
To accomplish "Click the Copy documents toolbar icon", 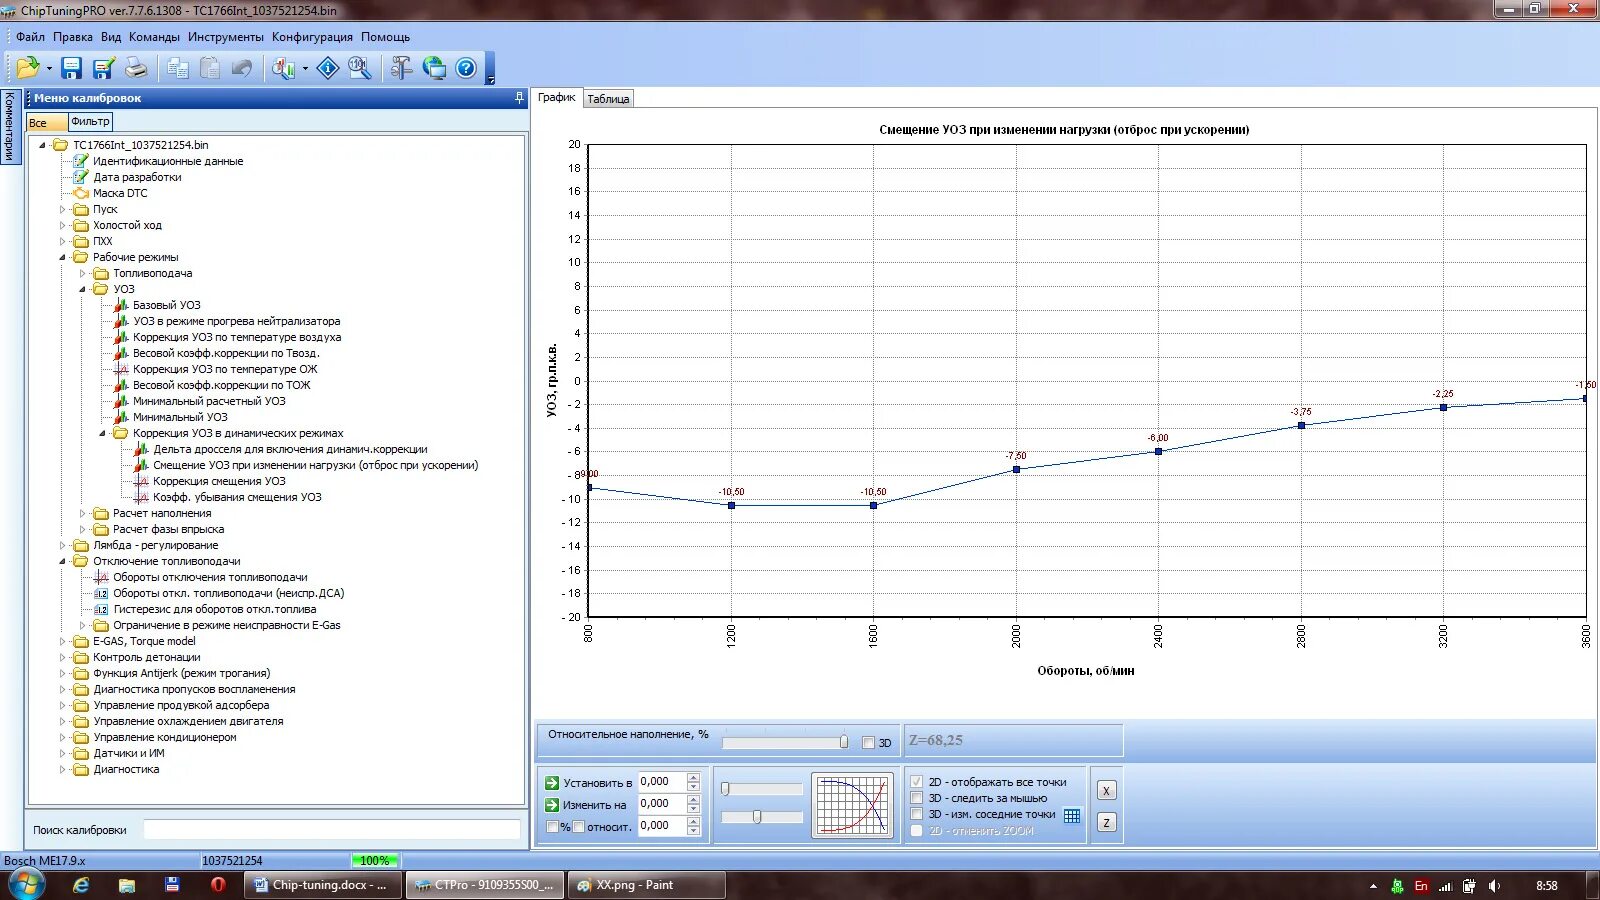I will point(178,68).
